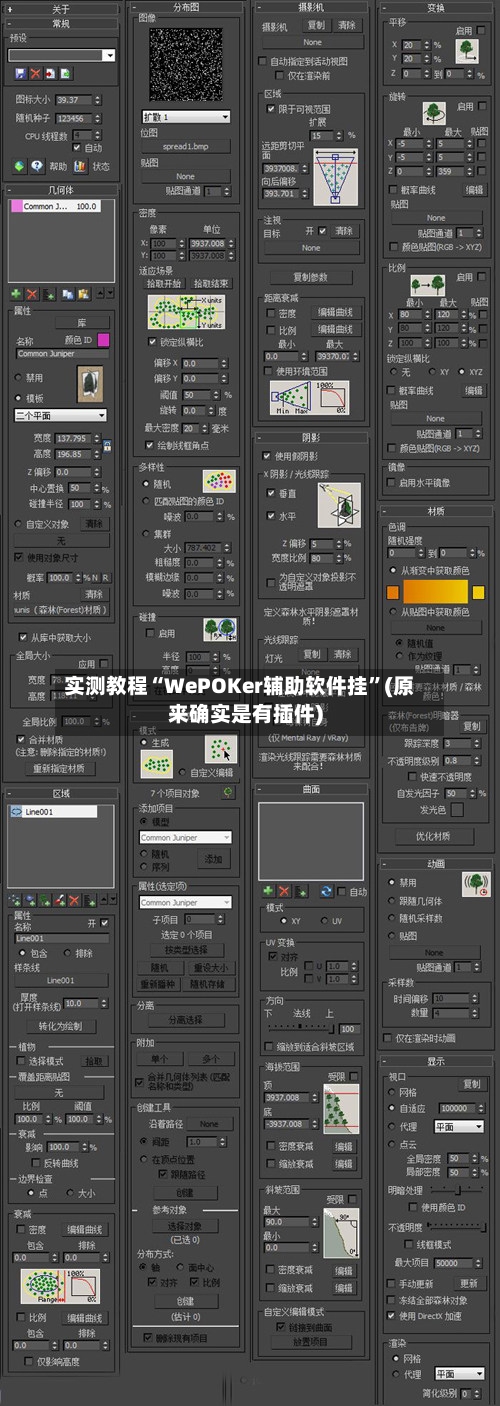Open the 帮助 help question-mark icon
This screenshot has width=500, height=1406.
click(x=40, y=166)
